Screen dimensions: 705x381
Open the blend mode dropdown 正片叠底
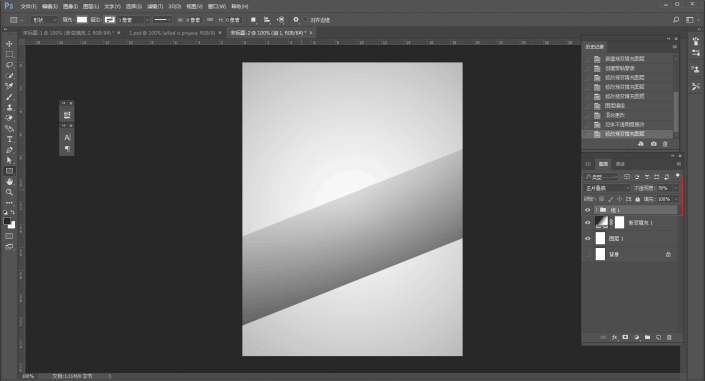[607, 188]
